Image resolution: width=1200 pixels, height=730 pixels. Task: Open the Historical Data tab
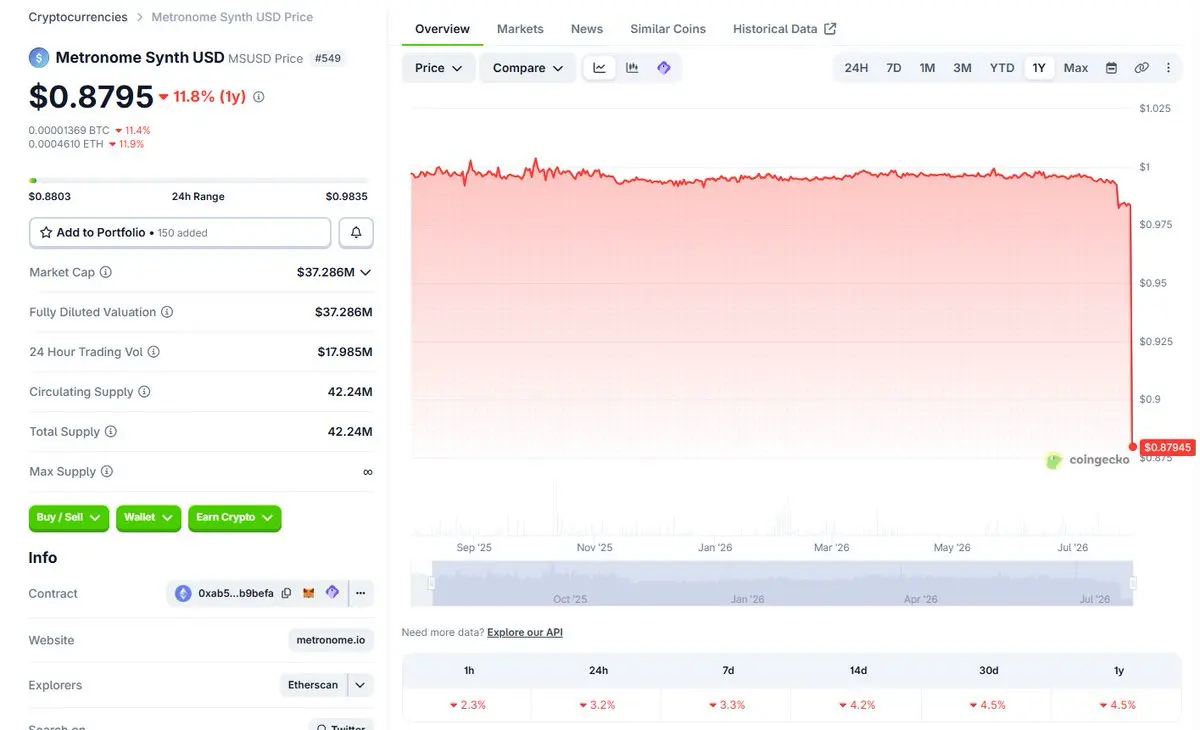point(784,29)
